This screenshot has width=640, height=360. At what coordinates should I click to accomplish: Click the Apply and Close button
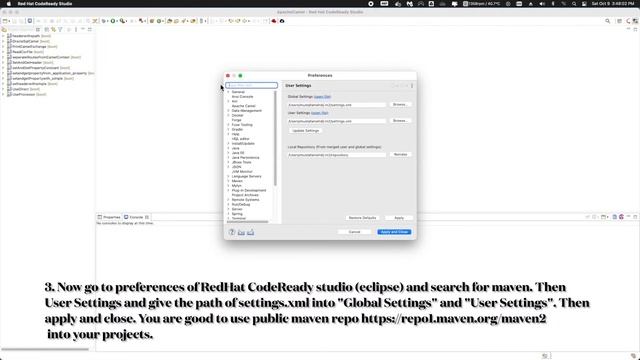(394, 232)
